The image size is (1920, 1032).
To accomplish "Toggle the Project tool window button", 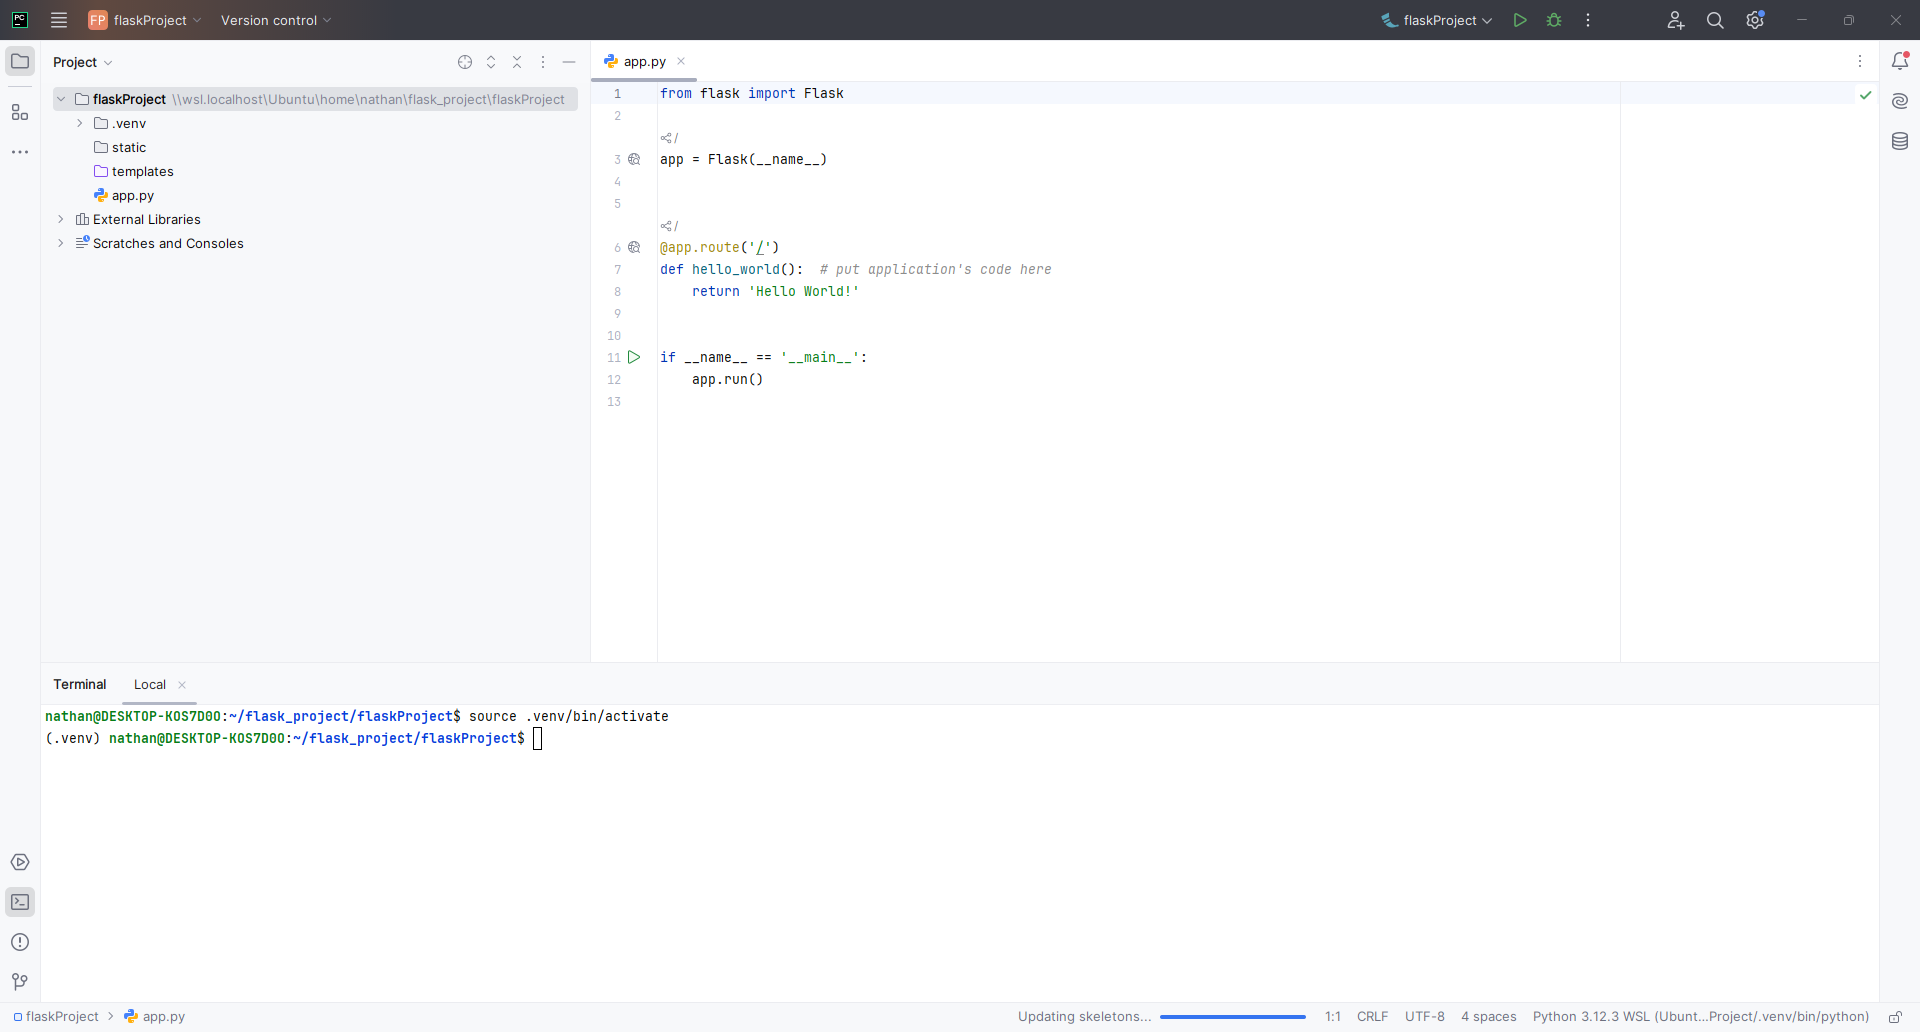I will tap(20, 61).
